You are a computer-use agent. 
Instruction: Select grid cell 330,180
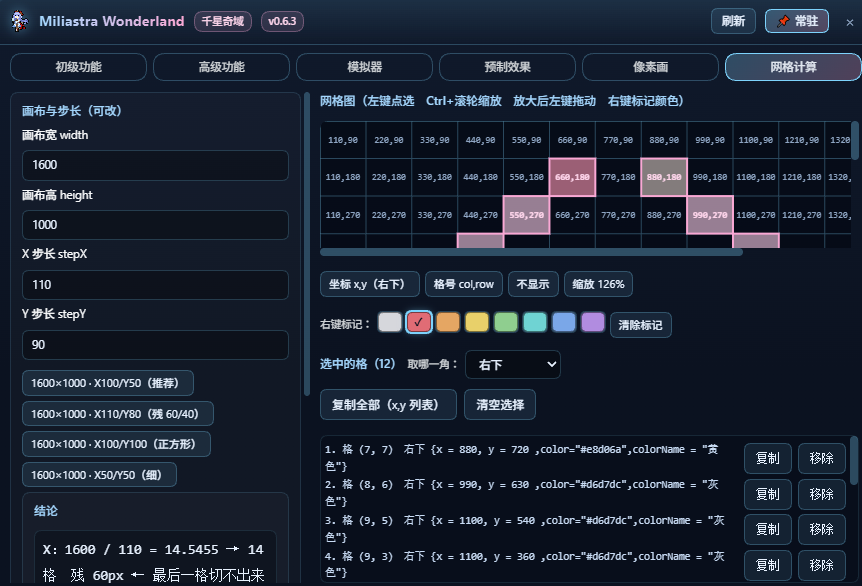(434, 177)
